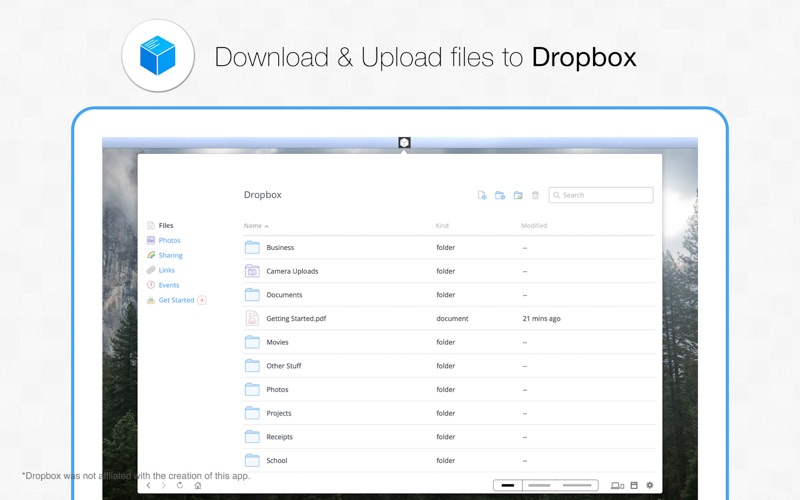
Task: Click the Dropbox heading
Action: tap(262, 195)
